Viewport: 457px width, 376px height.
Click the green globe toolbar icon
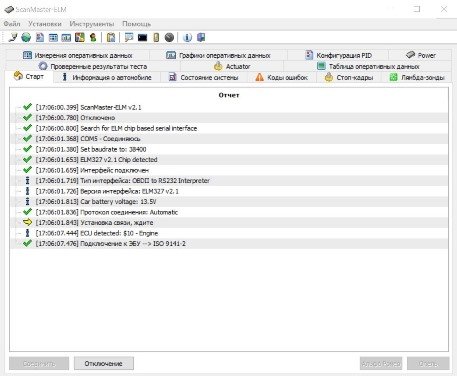(x=26, y=38)
